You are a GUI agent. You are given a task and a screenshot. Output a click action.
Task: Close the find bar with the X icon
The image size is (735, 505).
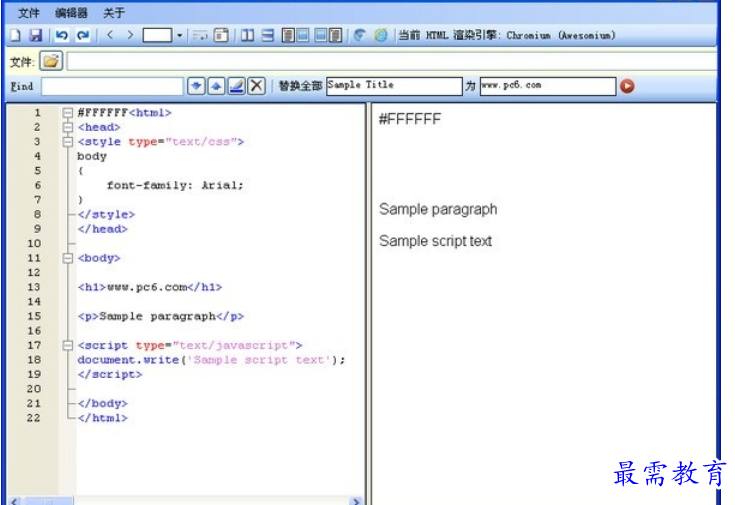pos(256,86)
